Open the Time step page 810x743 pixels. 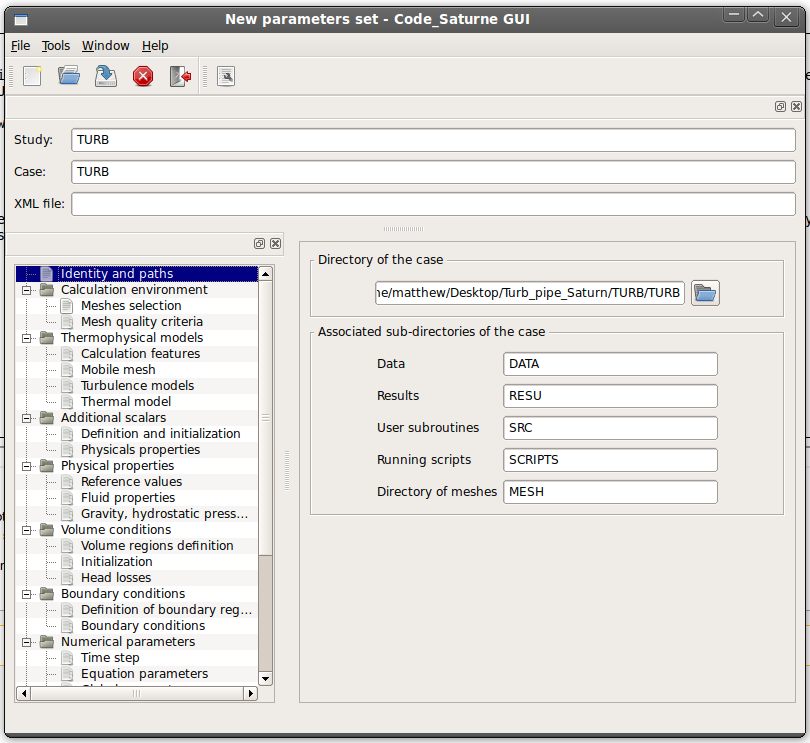(110, 658)
